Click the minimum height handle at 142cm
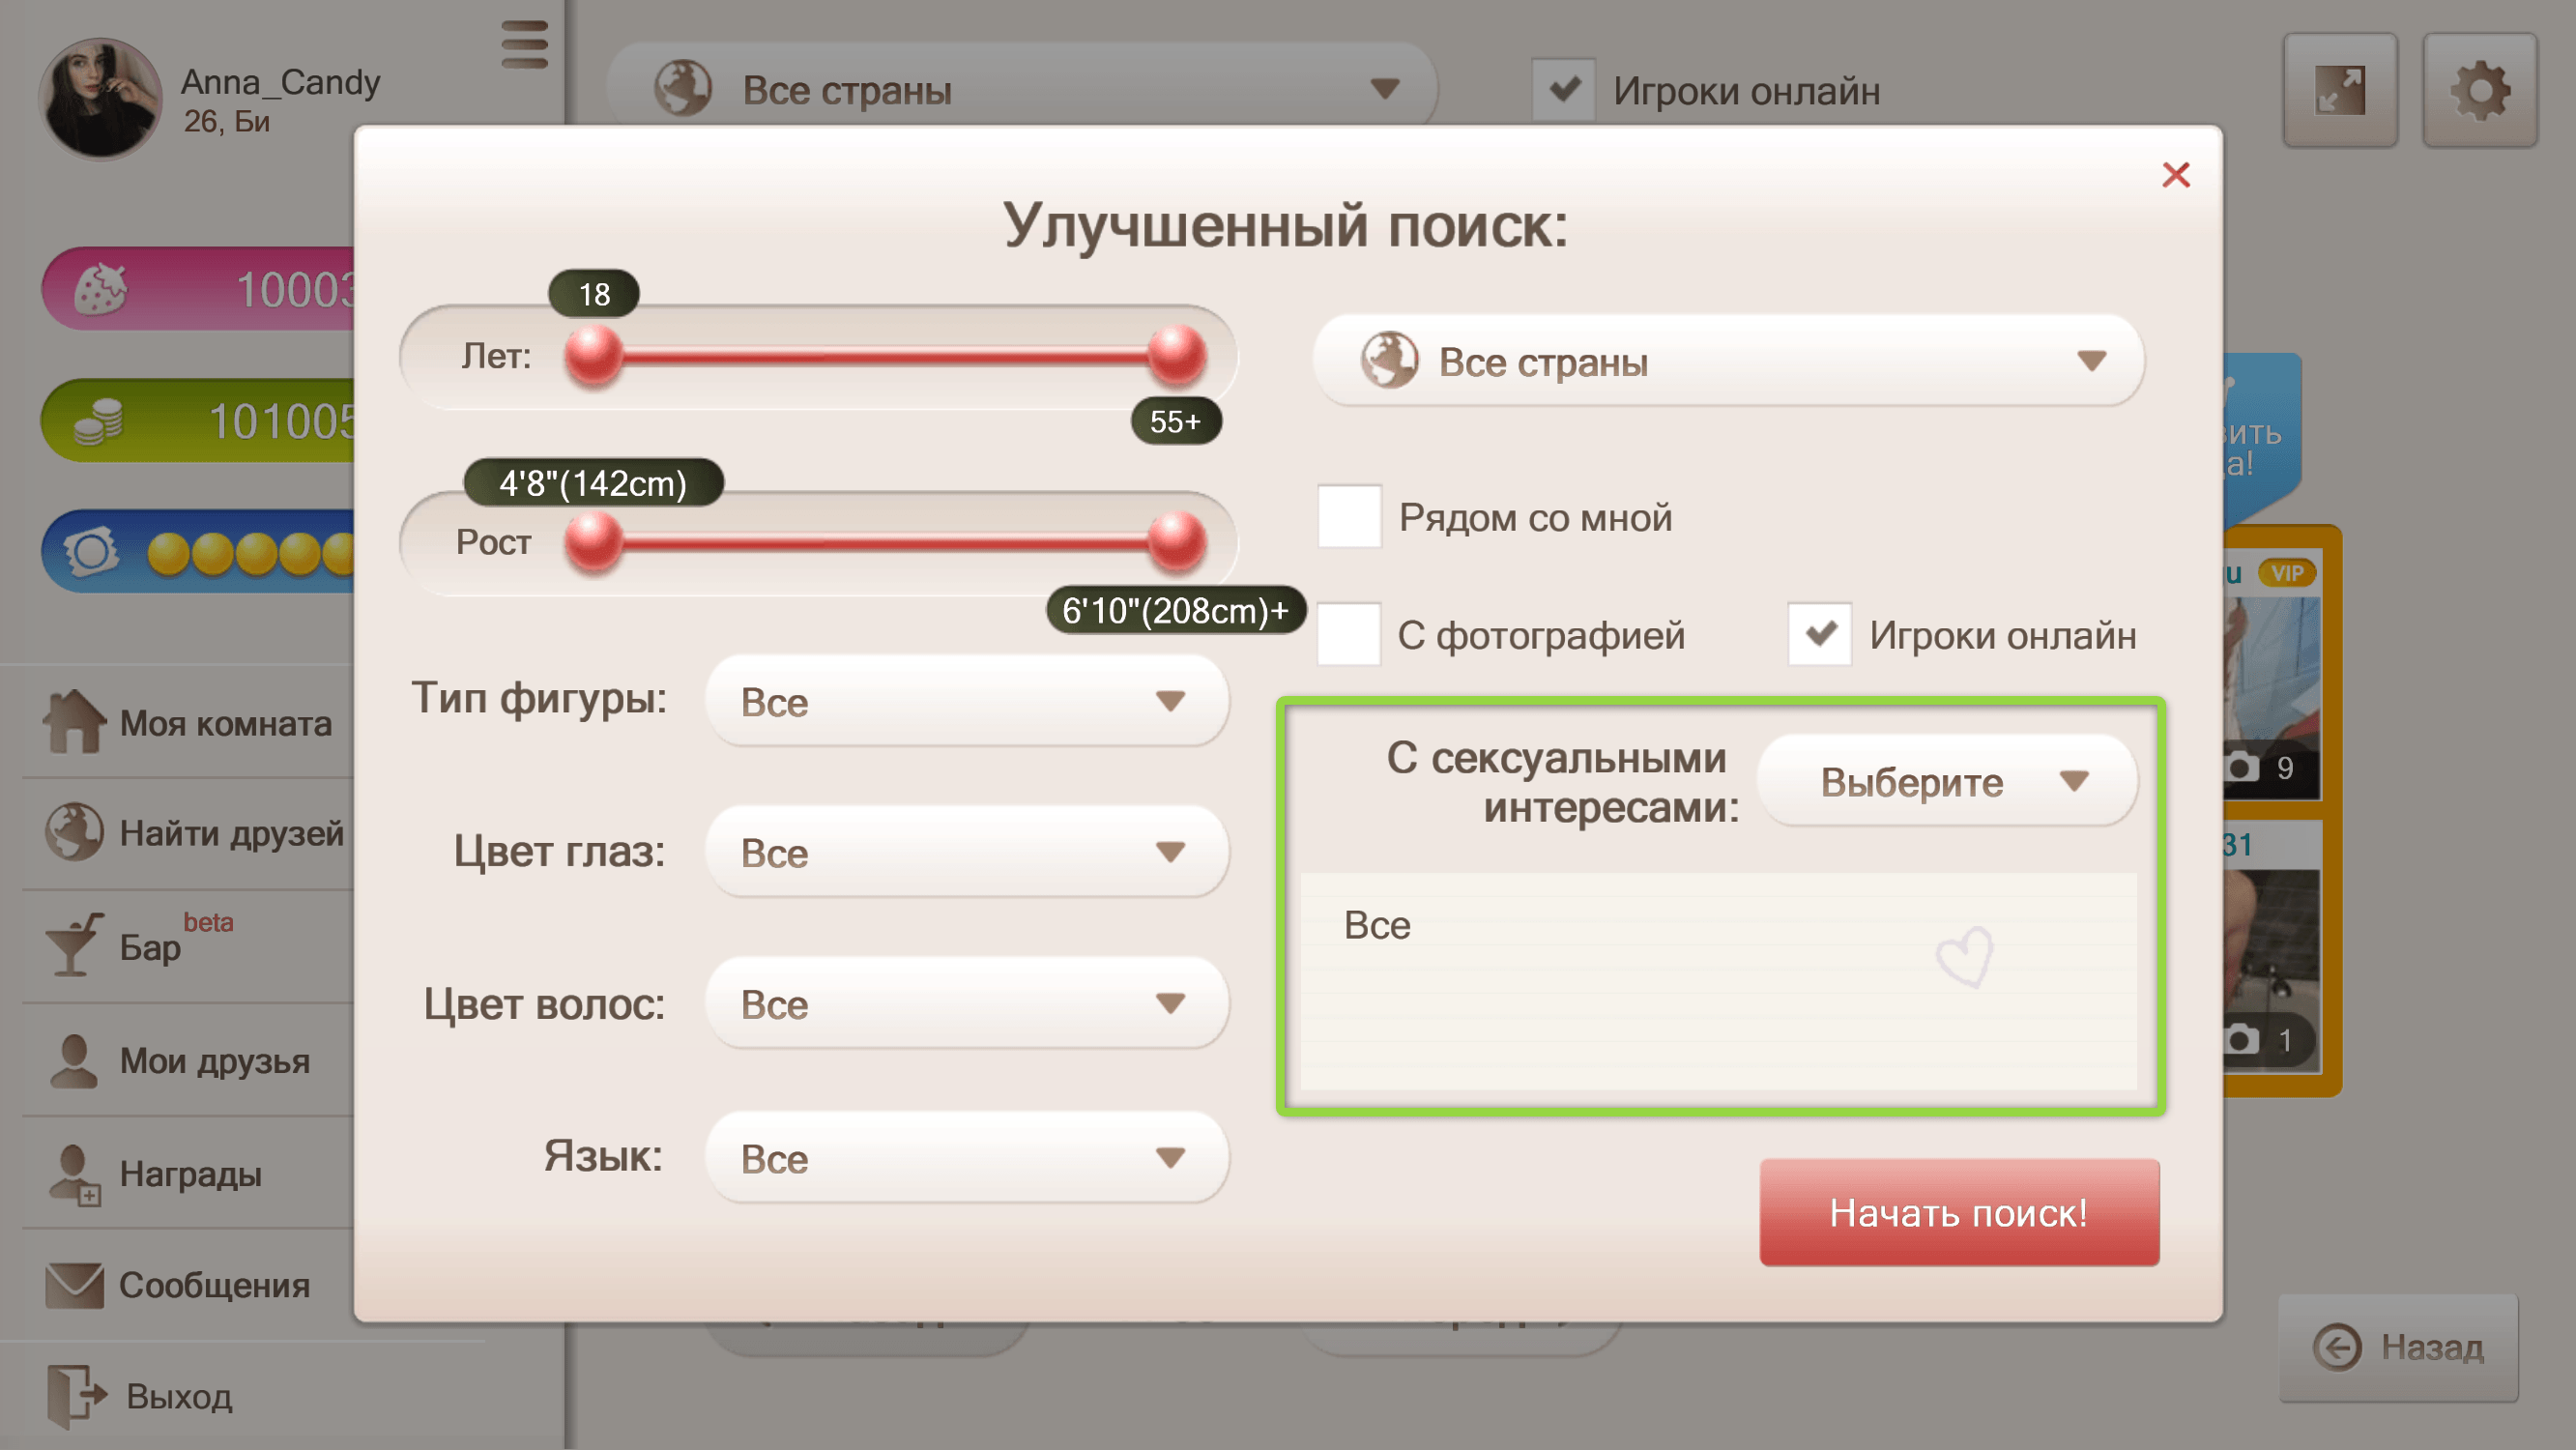 tap(594, 541)
